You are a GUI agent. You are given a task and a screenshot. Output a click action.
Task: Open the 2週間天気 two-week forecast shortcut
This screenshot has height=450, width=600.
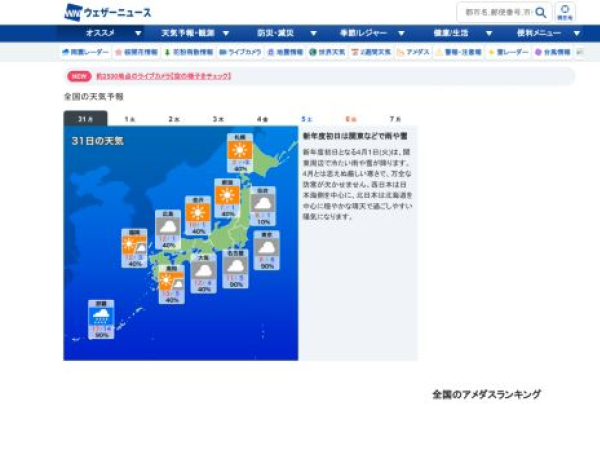tap(371, 52)
